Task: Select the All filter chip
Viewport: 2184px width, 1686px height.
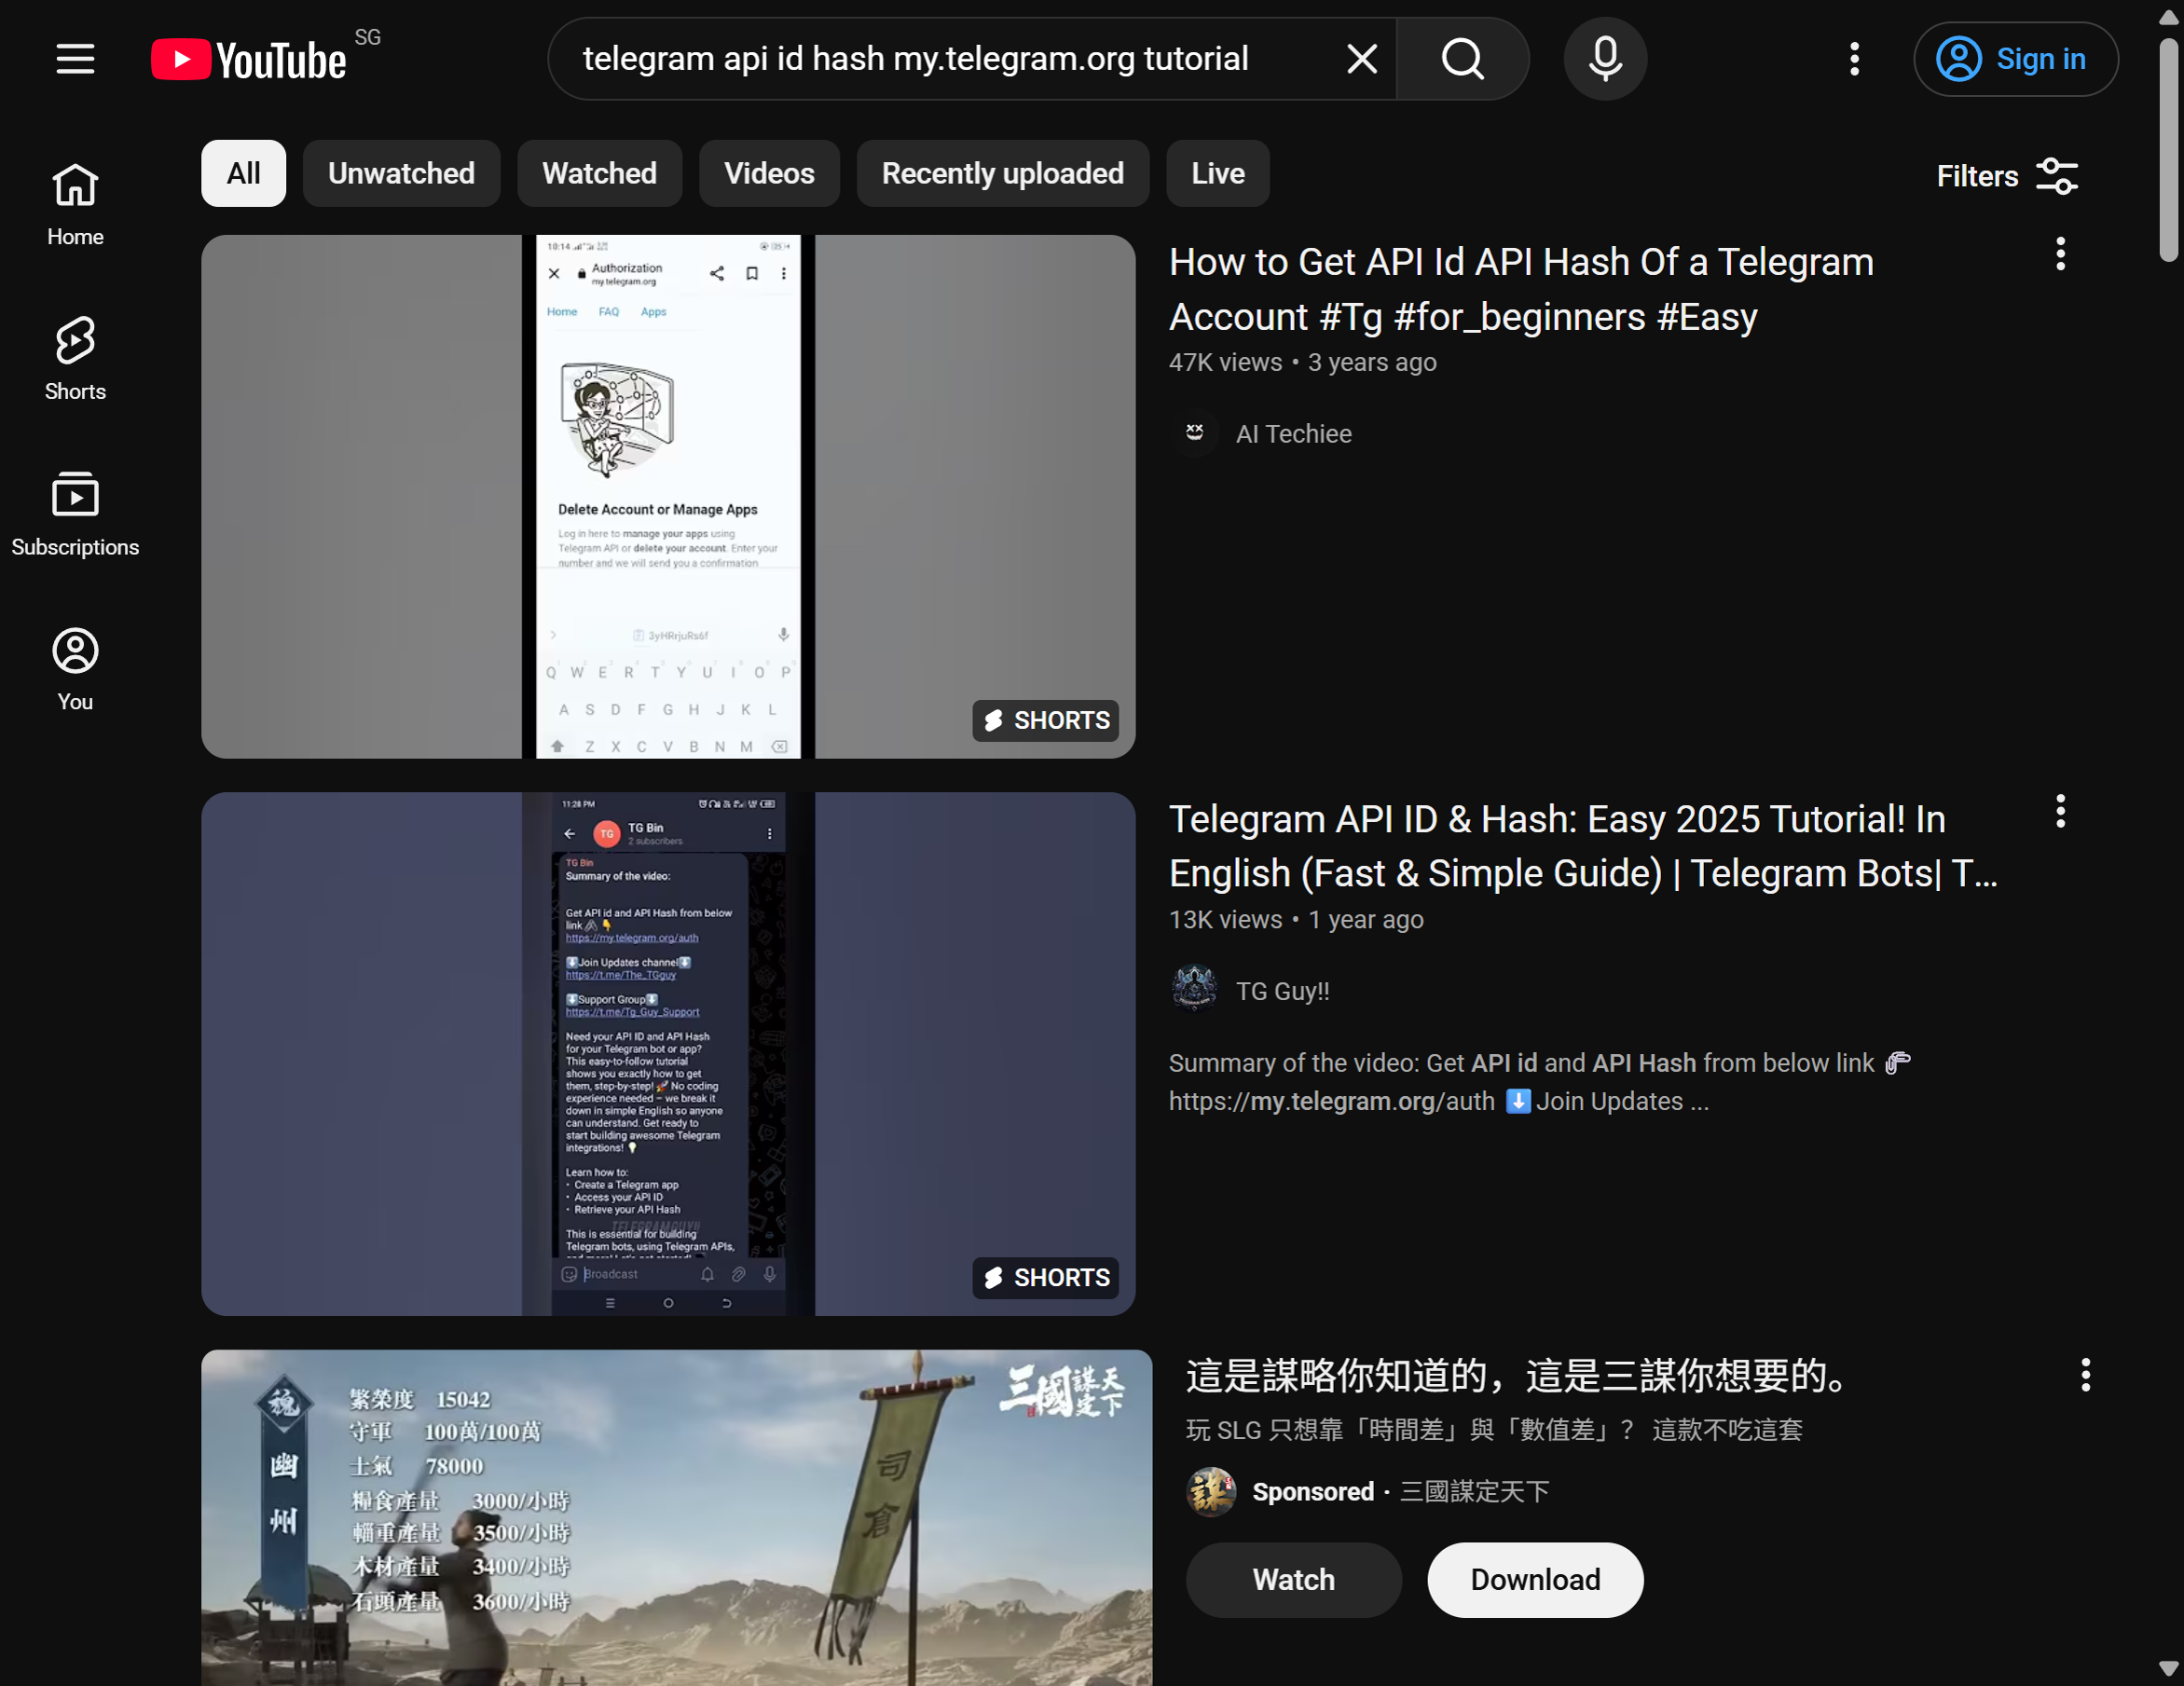Action: 244,173
